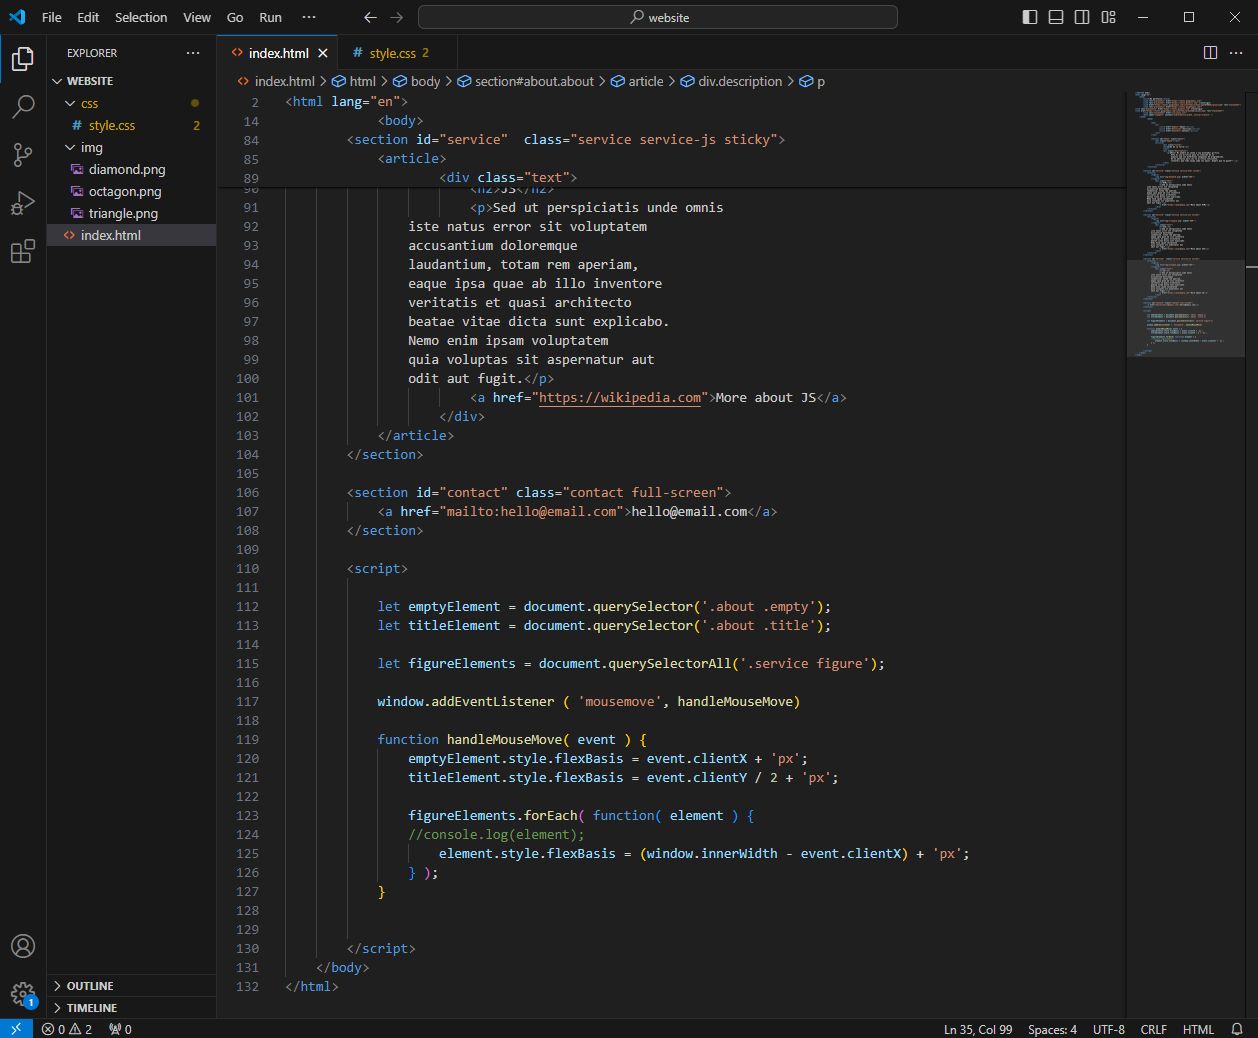Open the Extensions view

point(22,252)
